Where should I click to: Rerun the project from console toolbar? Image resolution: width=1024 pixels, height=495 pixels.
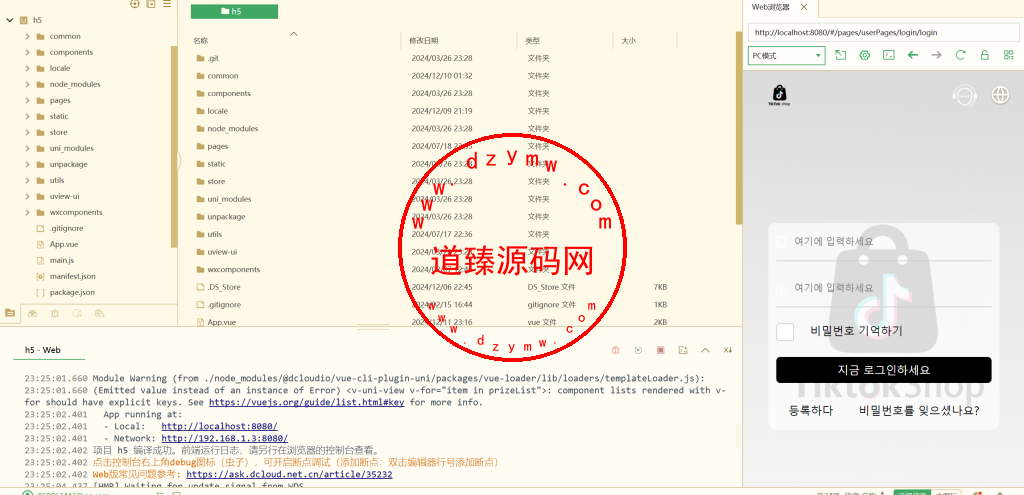(638, 351)
